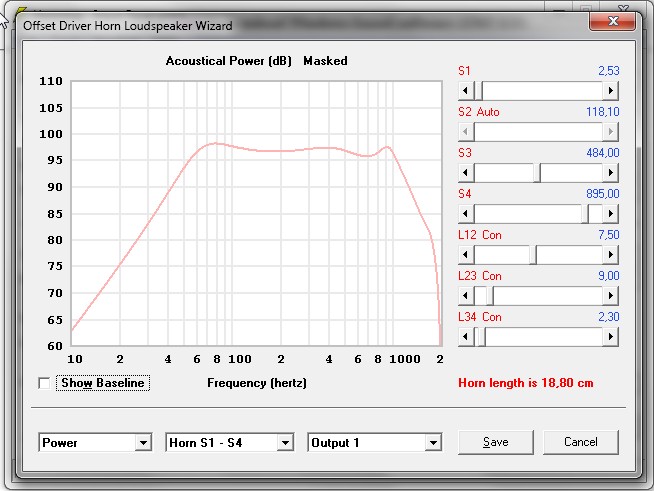Decrease L23 Con with its left arrow

[466, 296]
